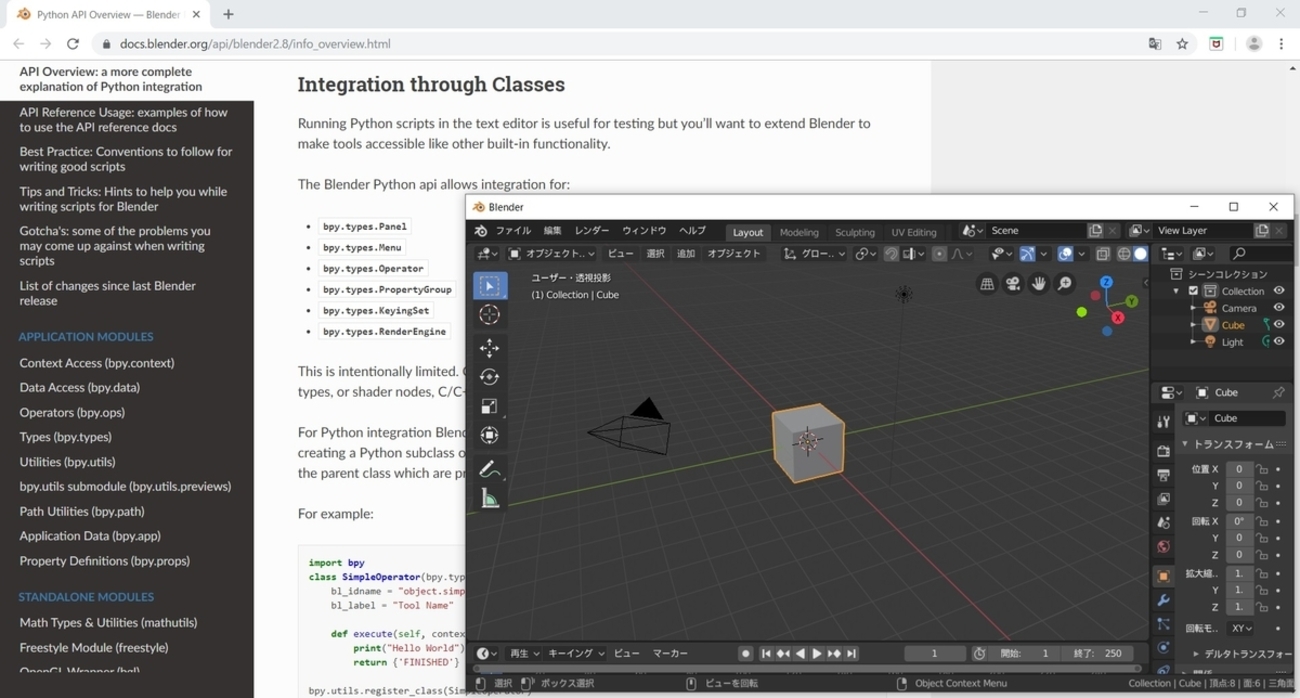Click the green Y axis gizmo ball
Screen dimensions: 1300x698
[x=1132, y=301]
